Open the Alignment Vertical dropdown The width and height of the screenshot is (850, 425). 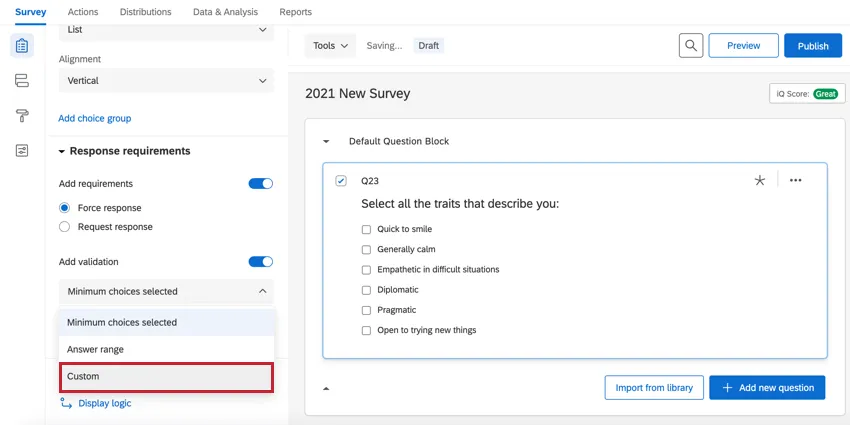click(165, 80)
